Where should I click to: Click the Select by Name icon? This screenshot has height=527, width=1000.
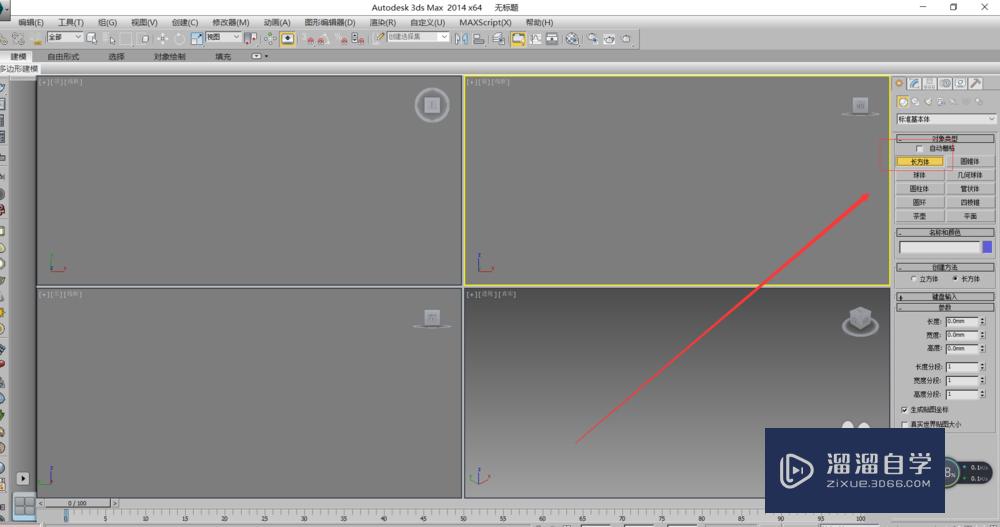click(x=112, y=39)
